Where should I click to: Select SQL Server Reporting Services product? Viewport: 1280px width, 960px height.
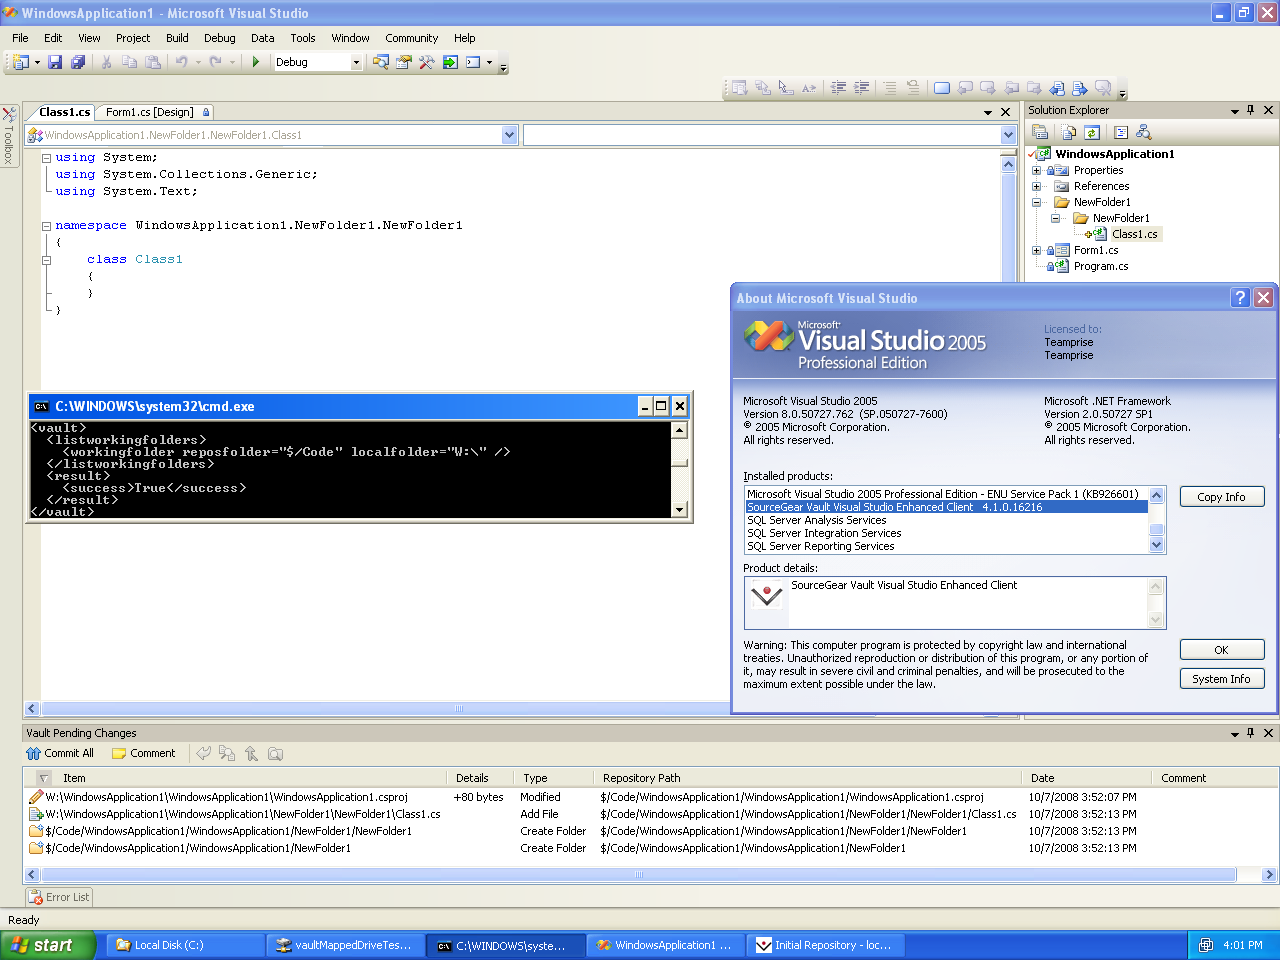point(821,546)
